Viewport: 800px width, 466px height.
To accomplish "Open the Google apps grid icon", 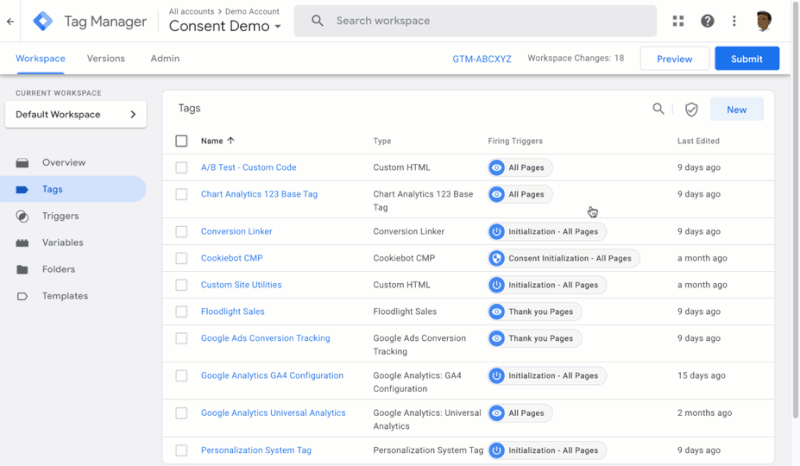I will [679, 21].
